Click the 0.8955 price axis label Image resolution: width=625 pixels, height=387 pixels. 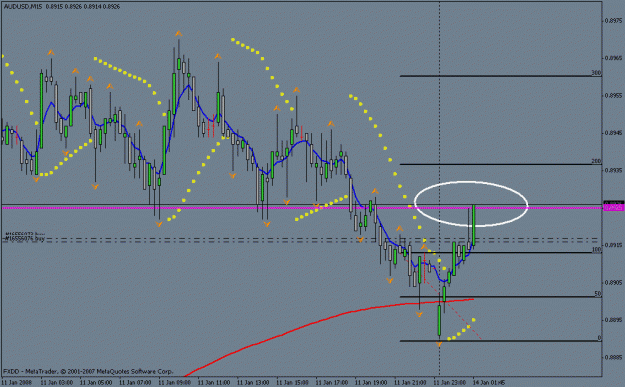click(613, 96)
